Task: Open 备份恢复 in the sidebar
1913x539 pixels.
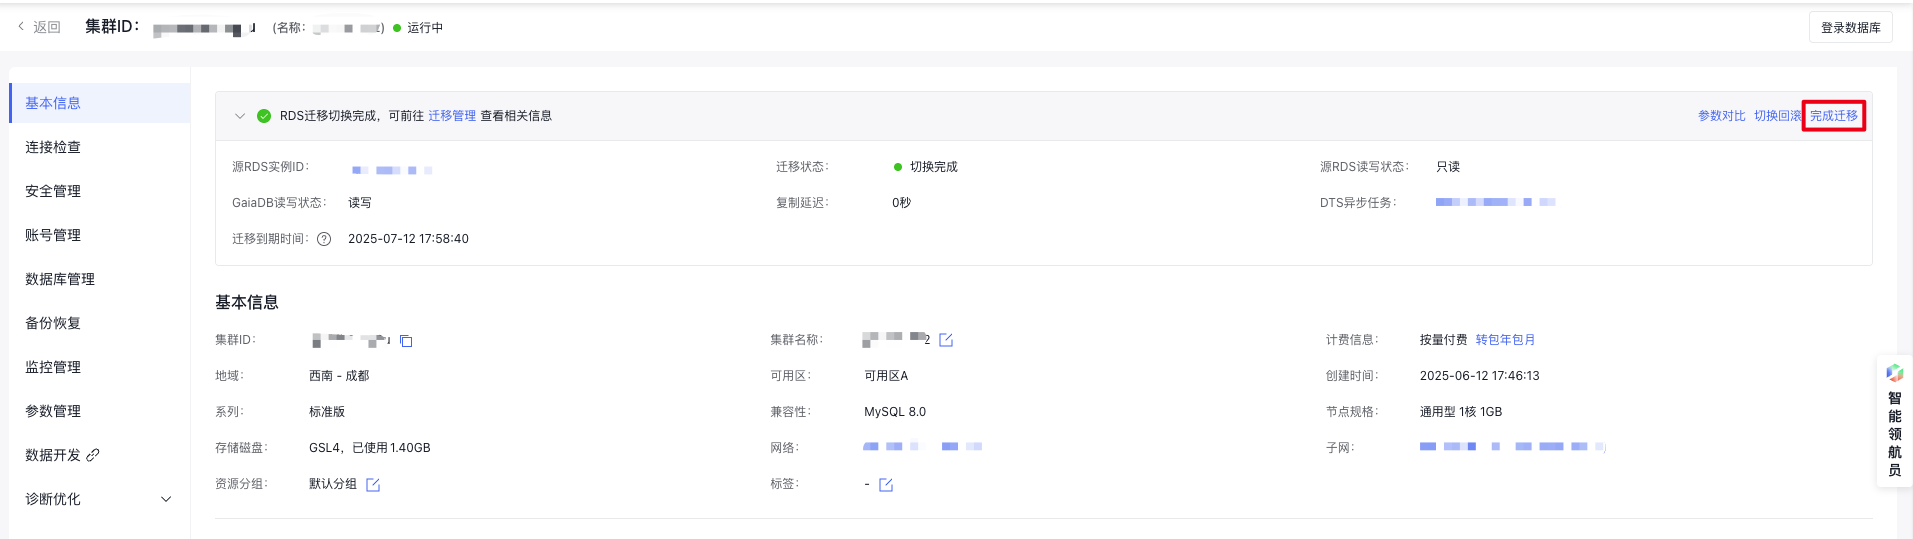Action: (x=99, y=323)
